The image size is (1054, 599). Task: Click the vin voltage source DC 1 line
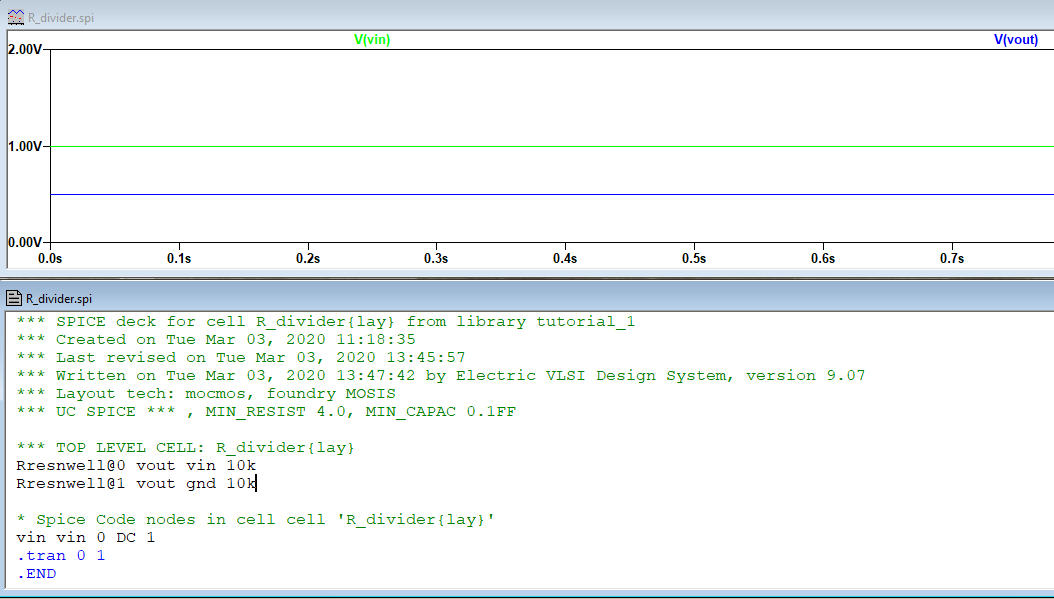click(x=86, y=537)
